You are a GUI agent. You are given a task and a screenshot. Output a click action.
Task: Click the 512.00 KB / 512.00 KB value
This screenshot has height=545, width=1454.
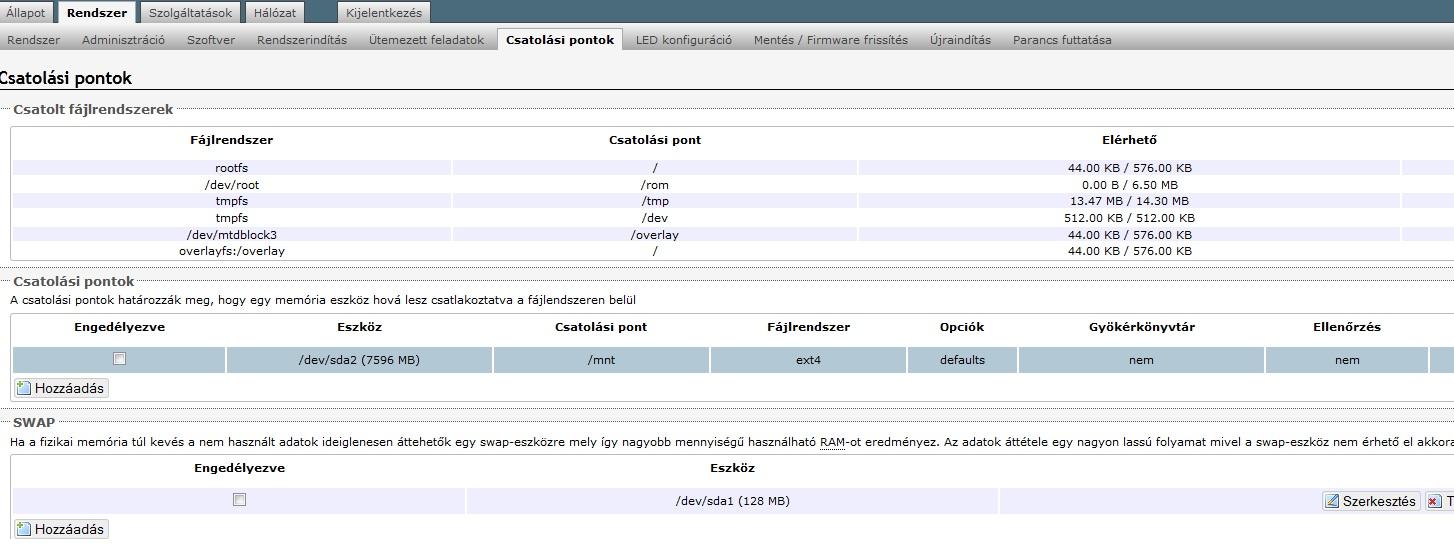(1129, 218)
